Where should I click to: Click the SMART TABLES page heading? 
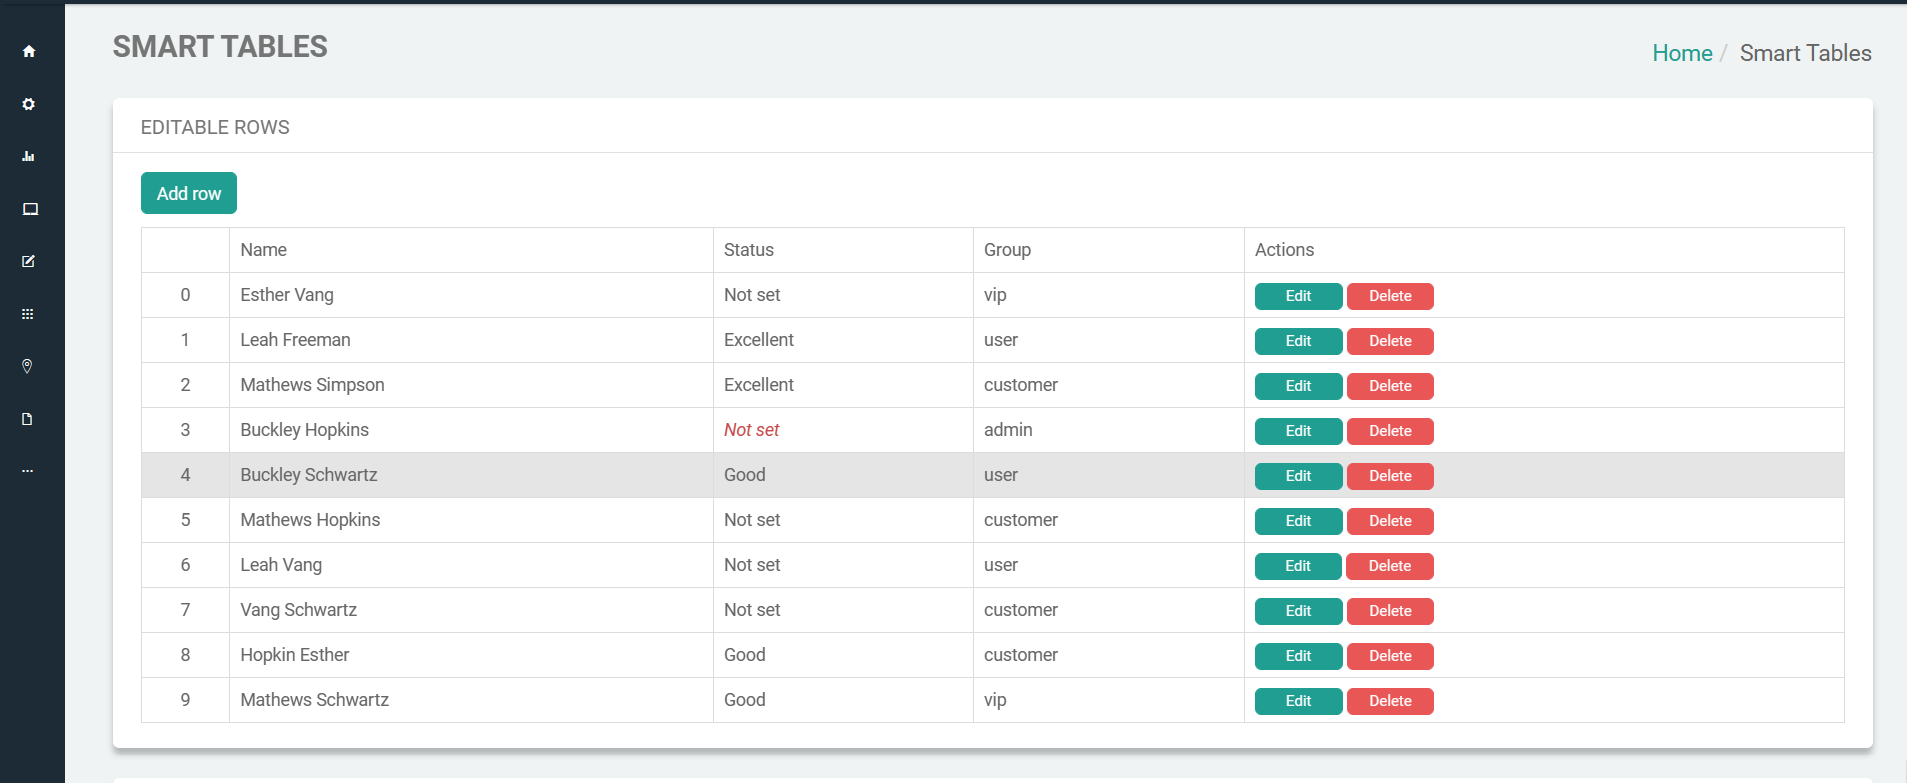(220, 47)
